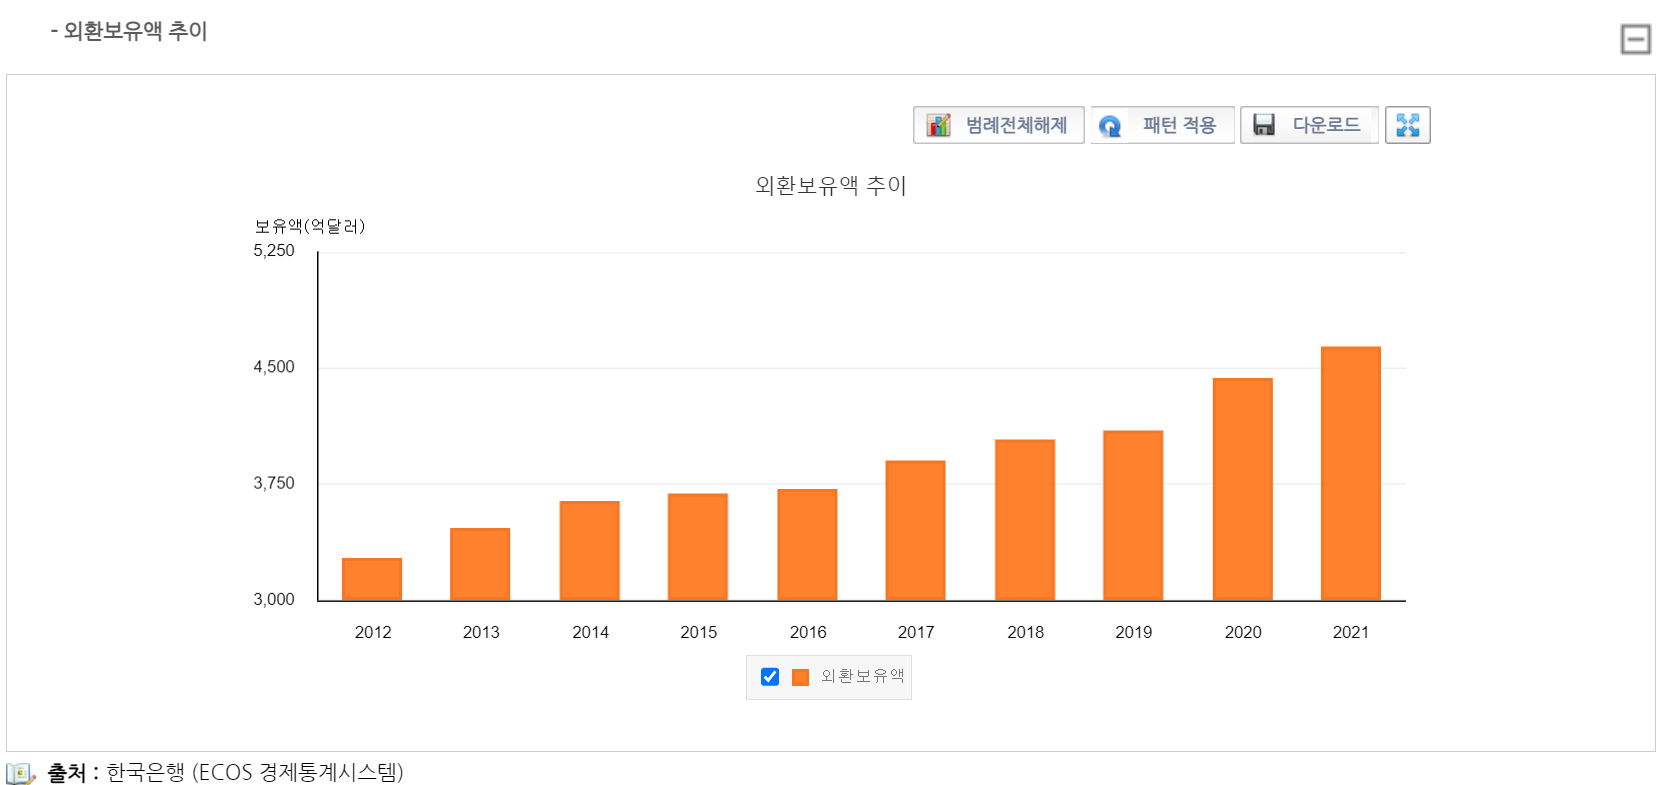
Task: Click the 외환보유액 추이 chart title
Action: 830,186
